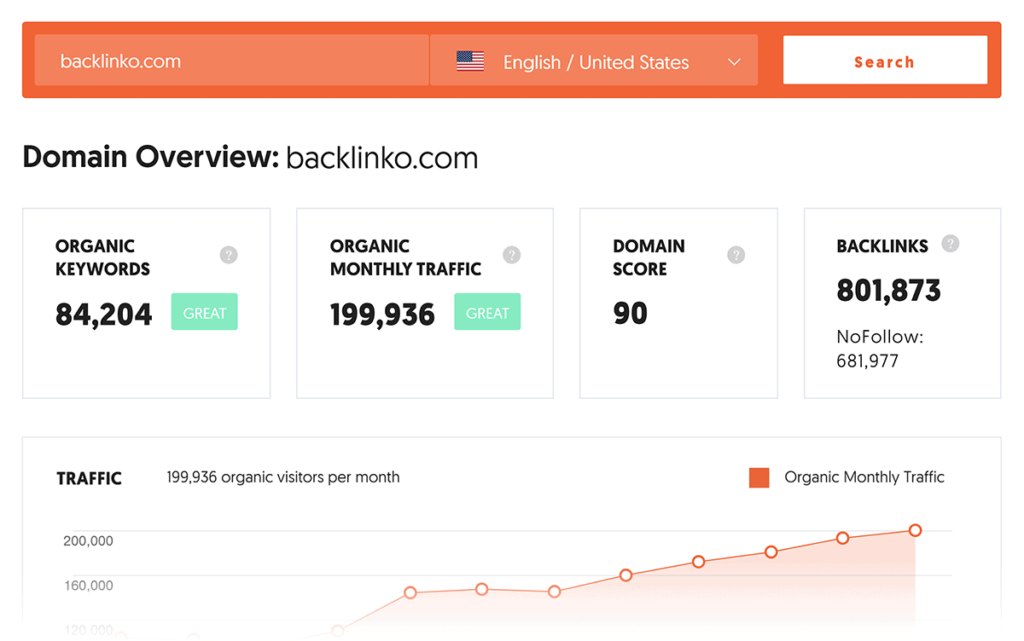
Task: Click the TRAFFIC section heading
Action: [x=89, y=479]
